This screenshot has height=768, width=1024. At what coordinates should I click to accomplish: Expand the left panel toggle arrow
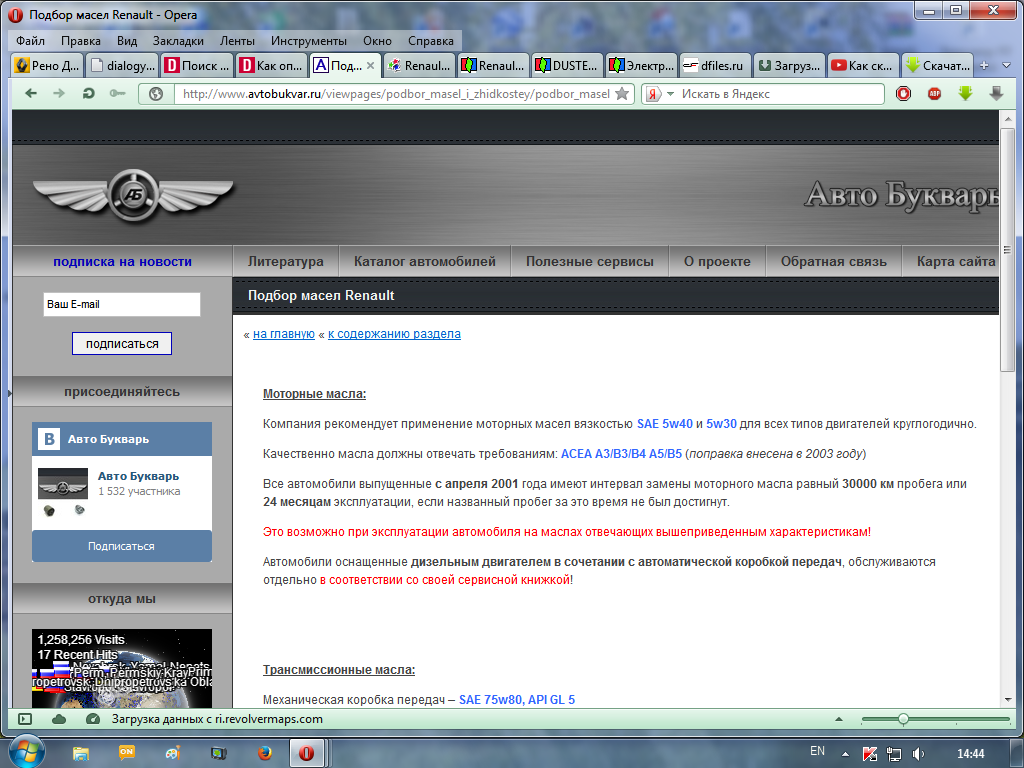point(9,393)
